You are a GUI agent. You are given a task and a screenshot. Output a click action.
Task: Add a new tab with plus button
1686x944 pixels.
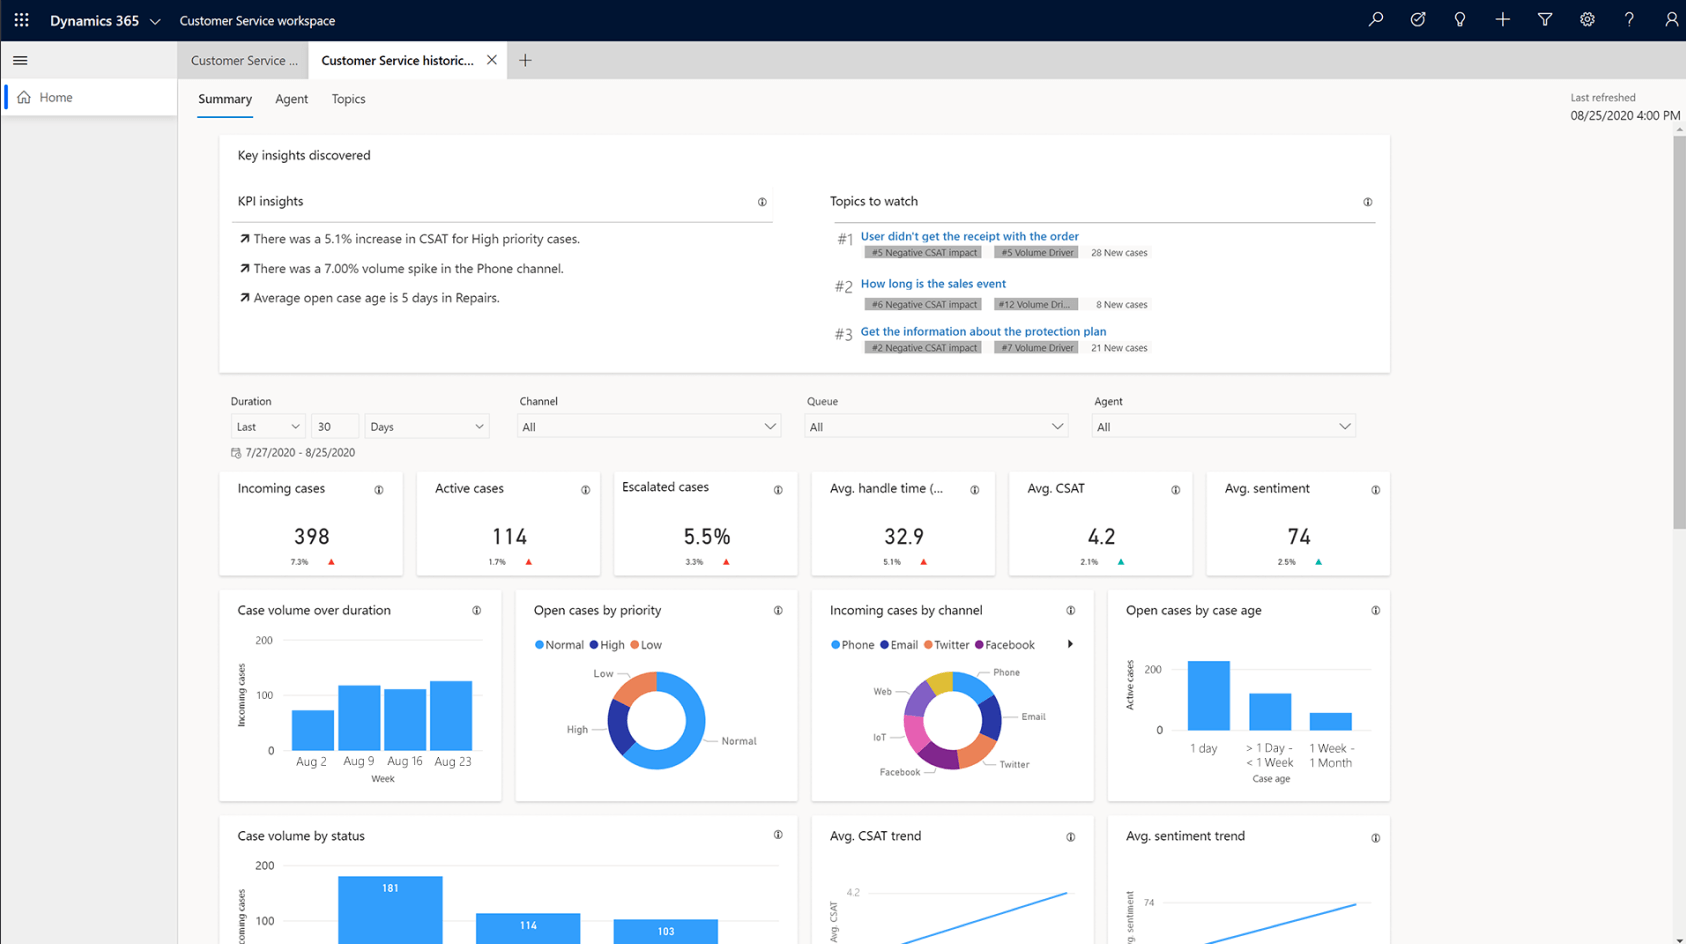coord(525,60)
